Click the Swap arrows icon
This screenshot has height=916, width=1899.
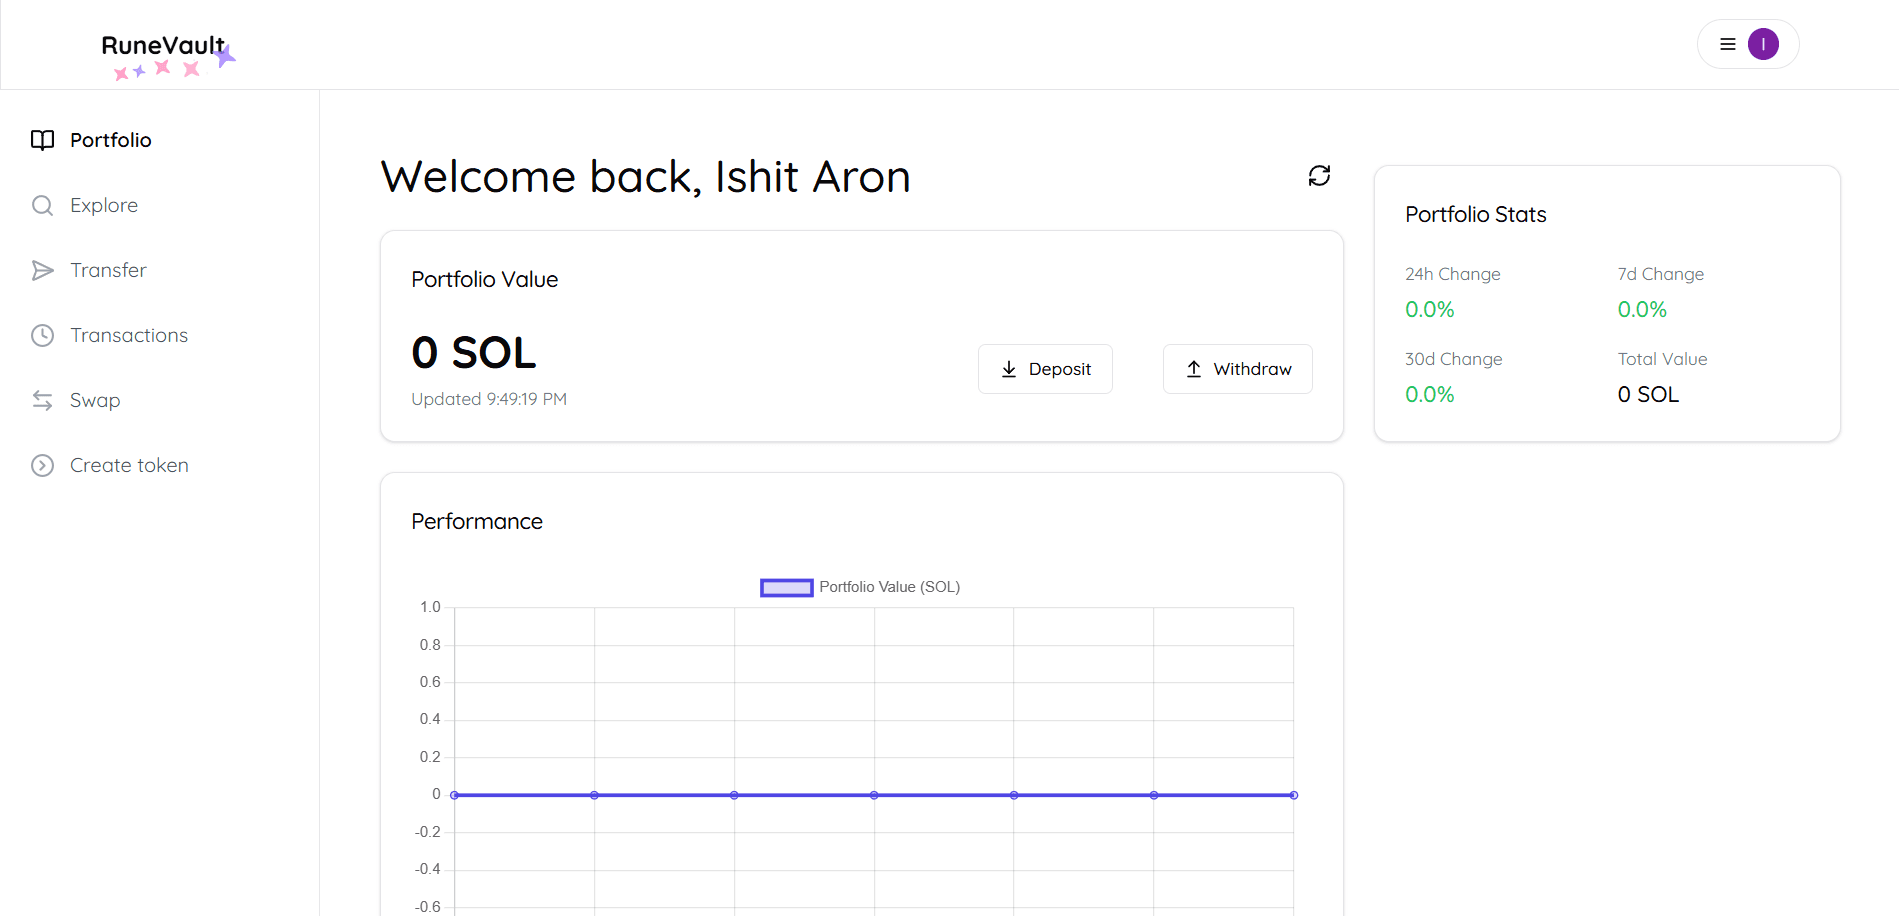point(42,400)
